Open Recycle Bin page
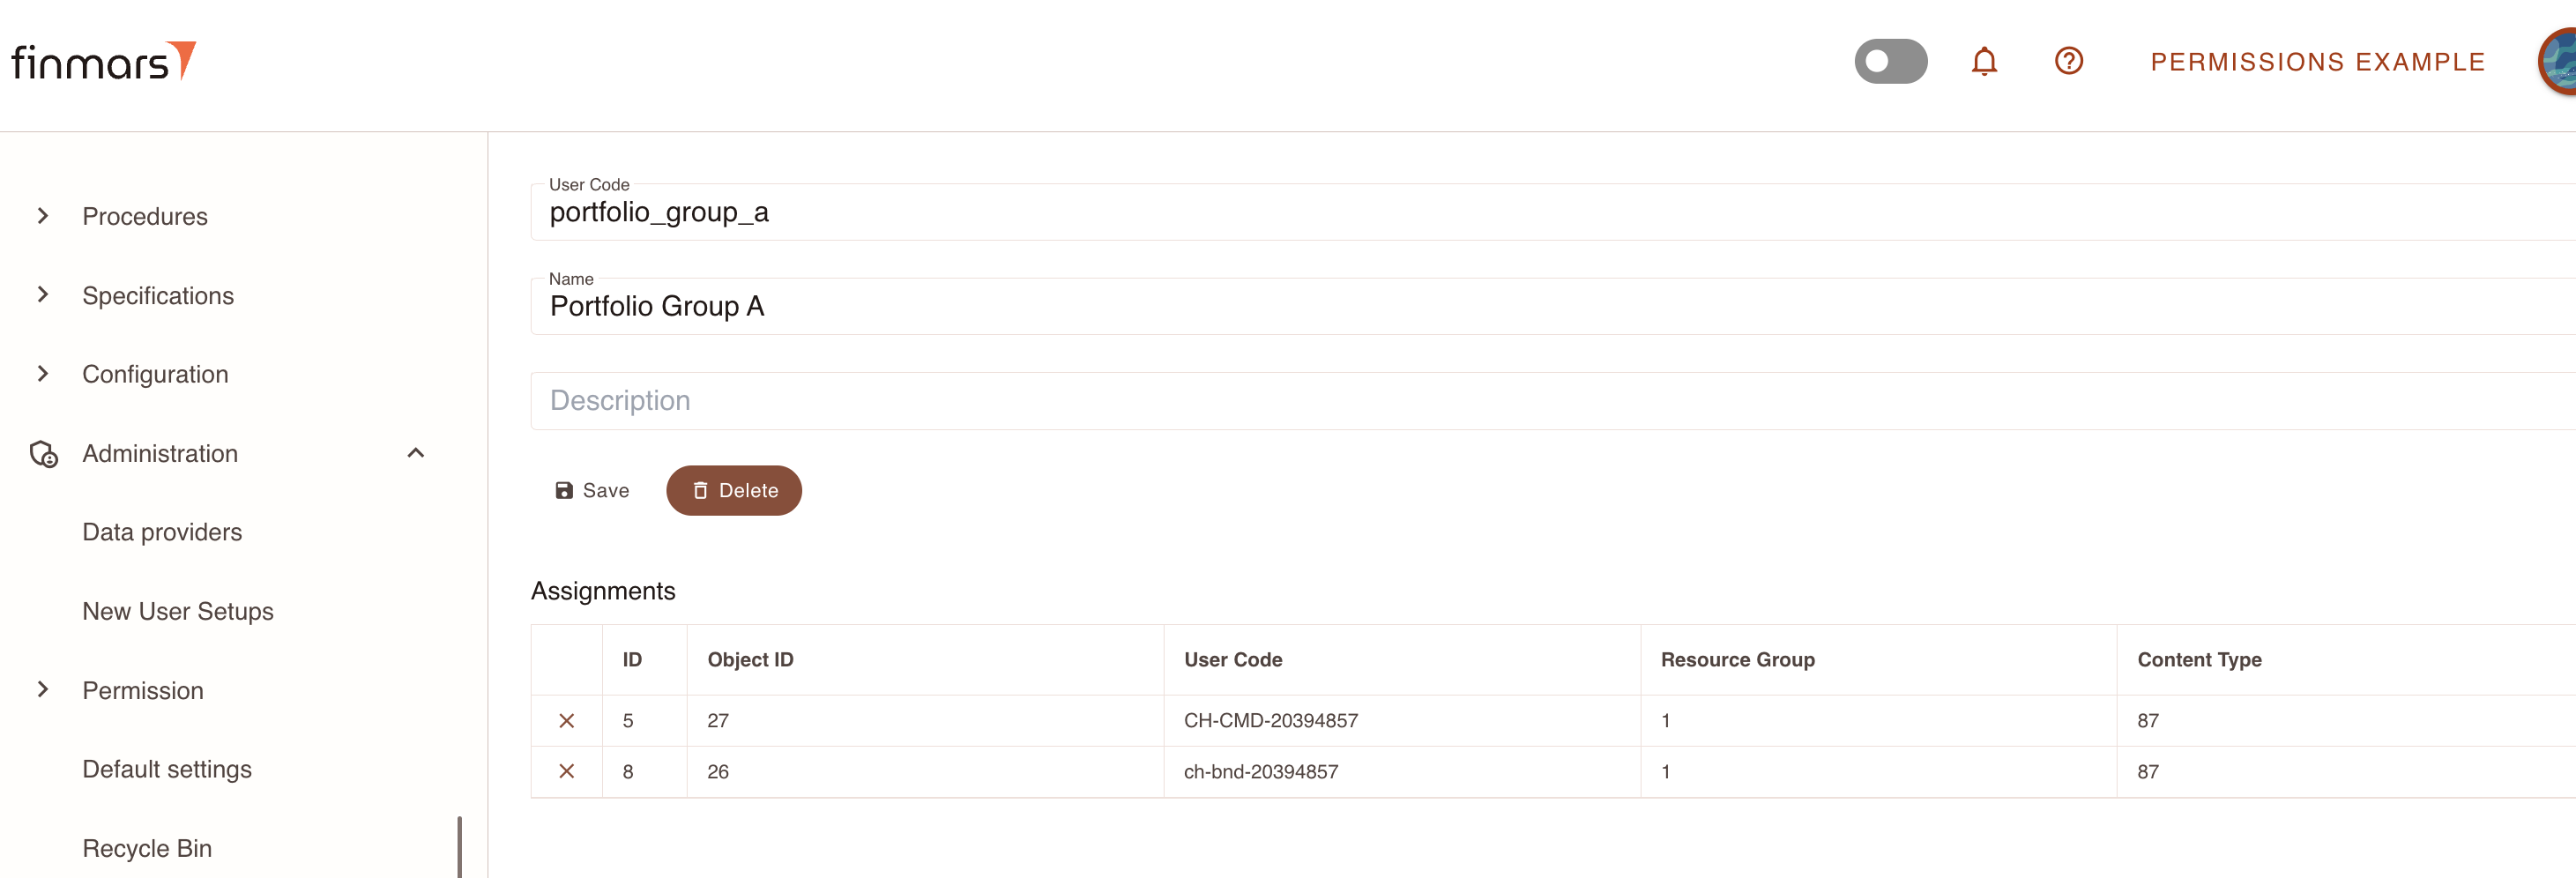The width and height of the screenshot is (2576, 878). pyautogui.click(x=147, y=848)
